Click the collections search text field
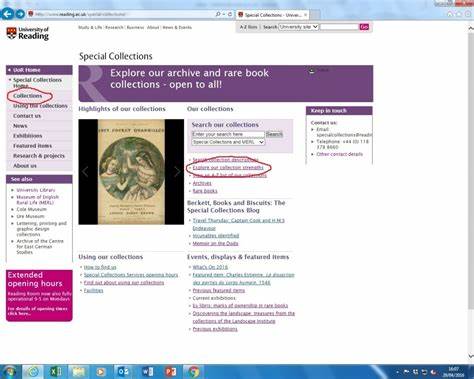This screenshot has width=474, height=379. coord(228,134)
